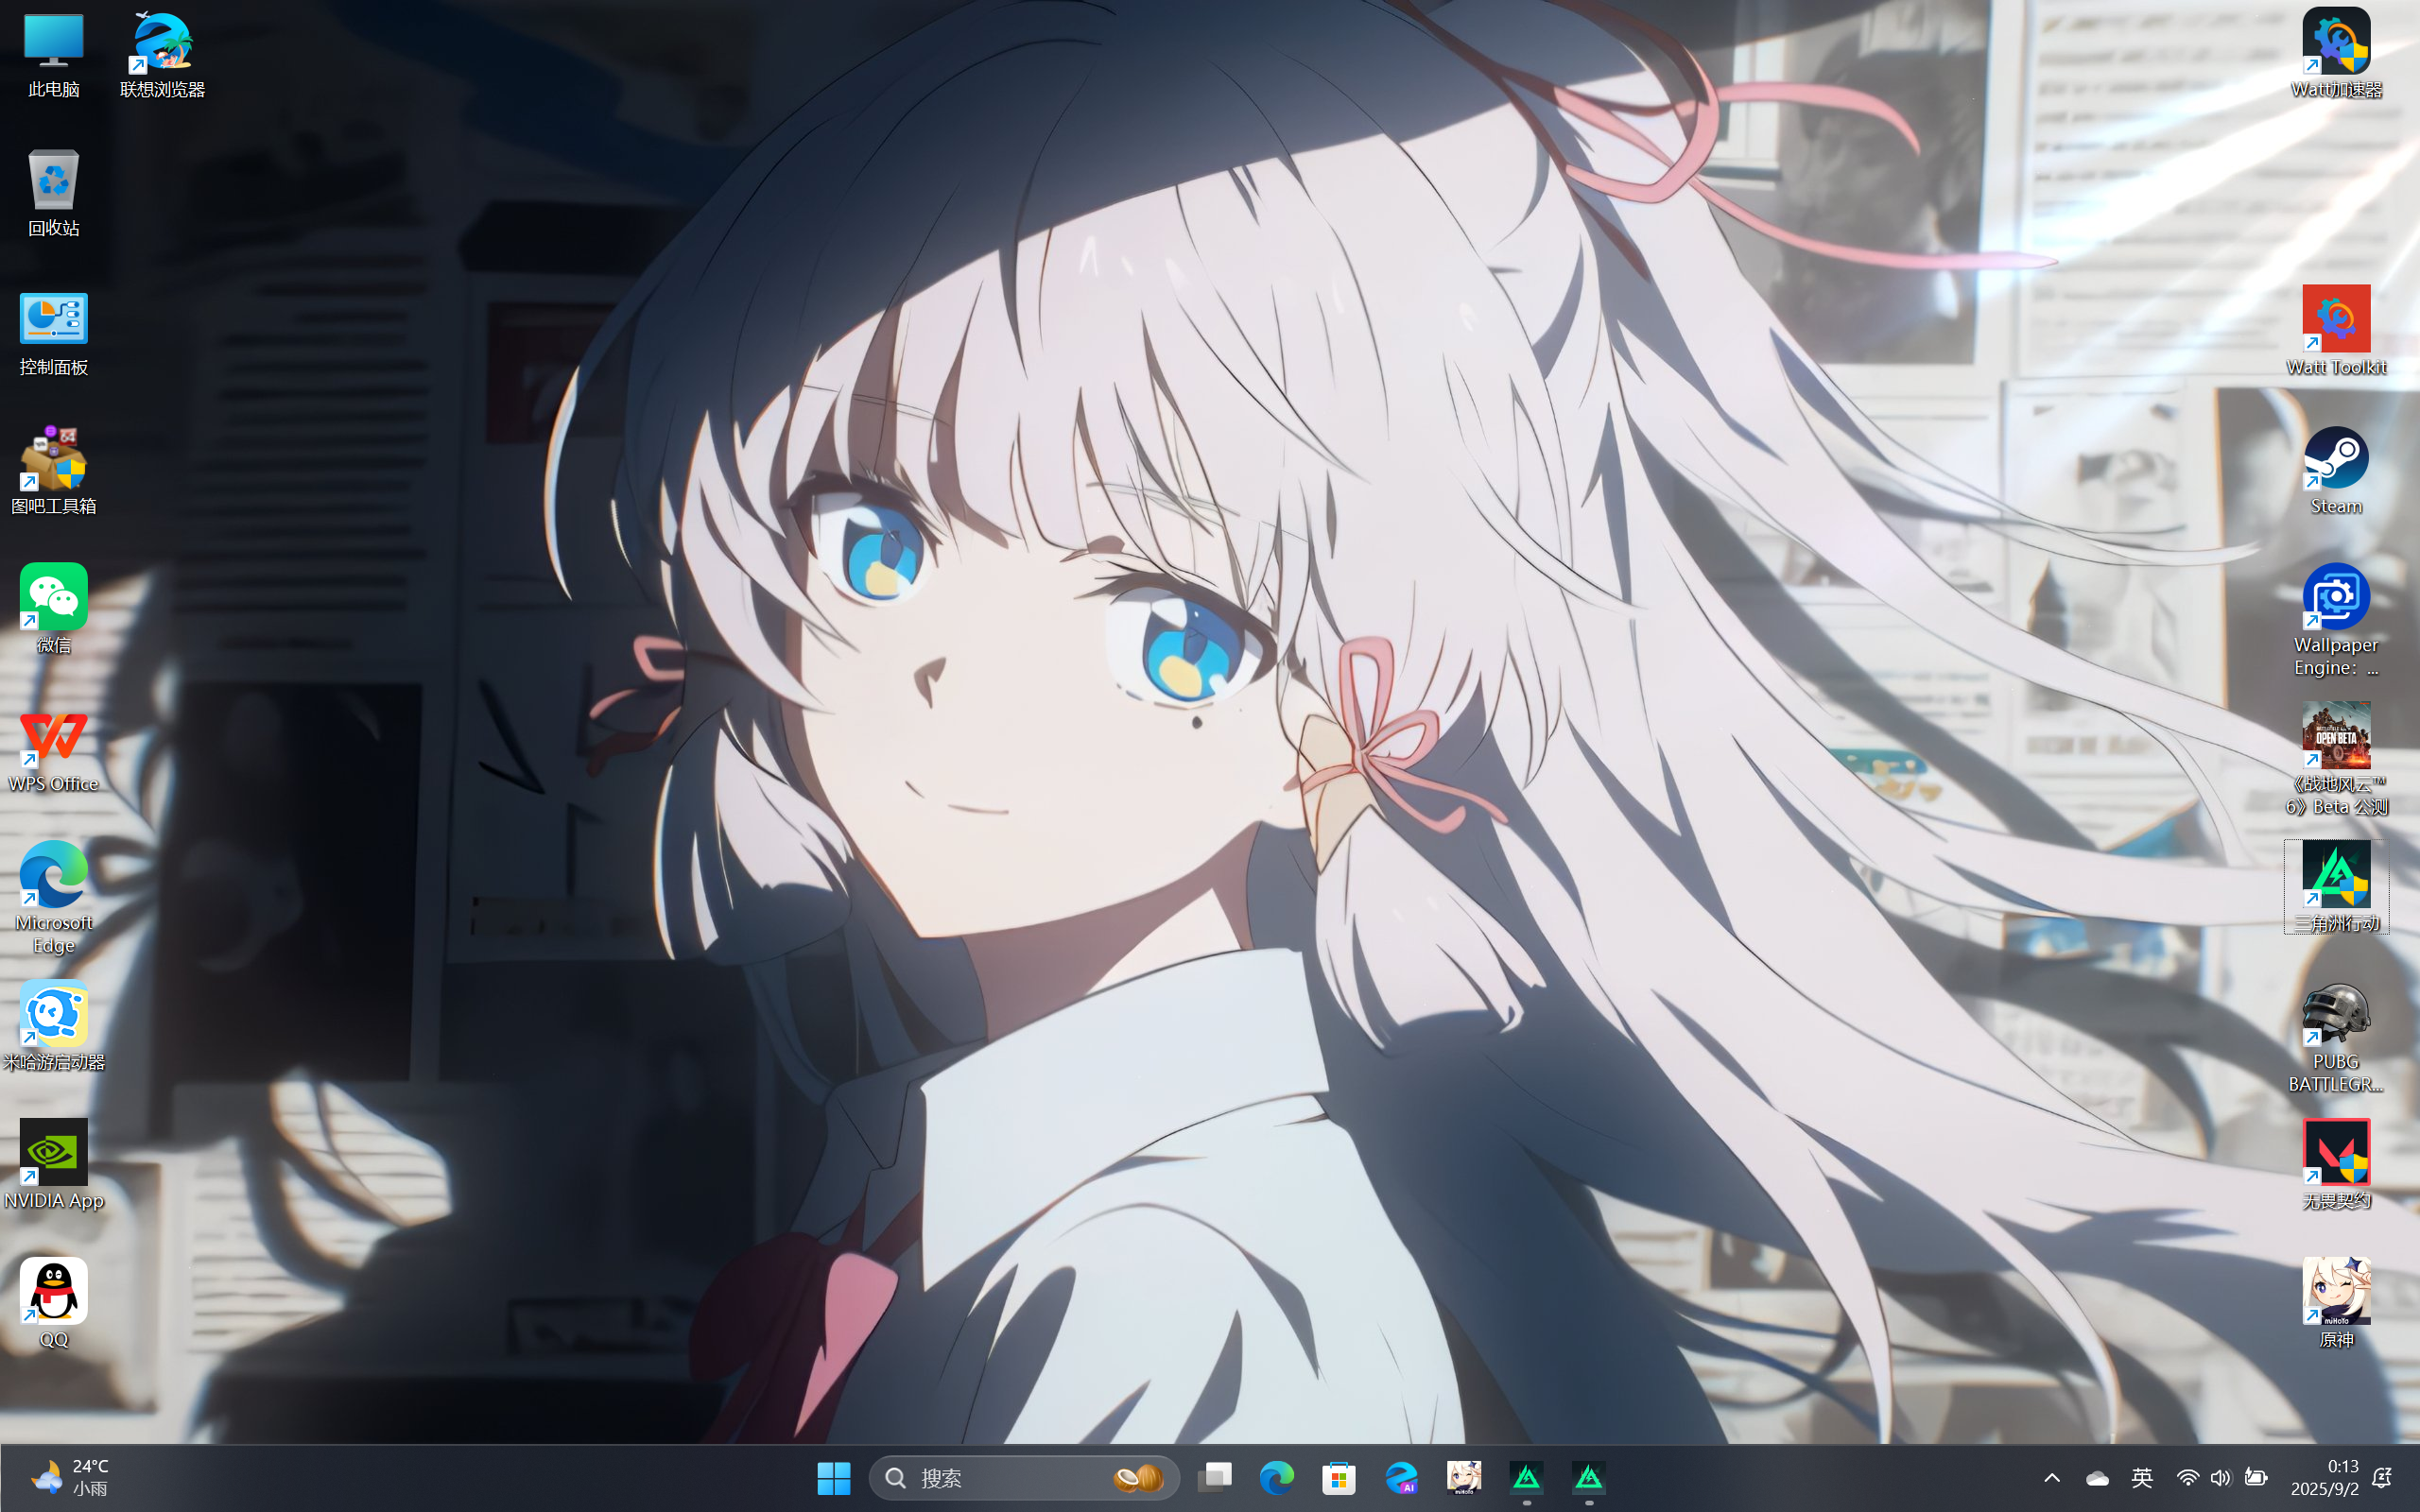Select the 米哈游启动器 desktop shortcut
Image resolution: width=2420 pixels, height=1512 pixels.
pos(53,1027)
